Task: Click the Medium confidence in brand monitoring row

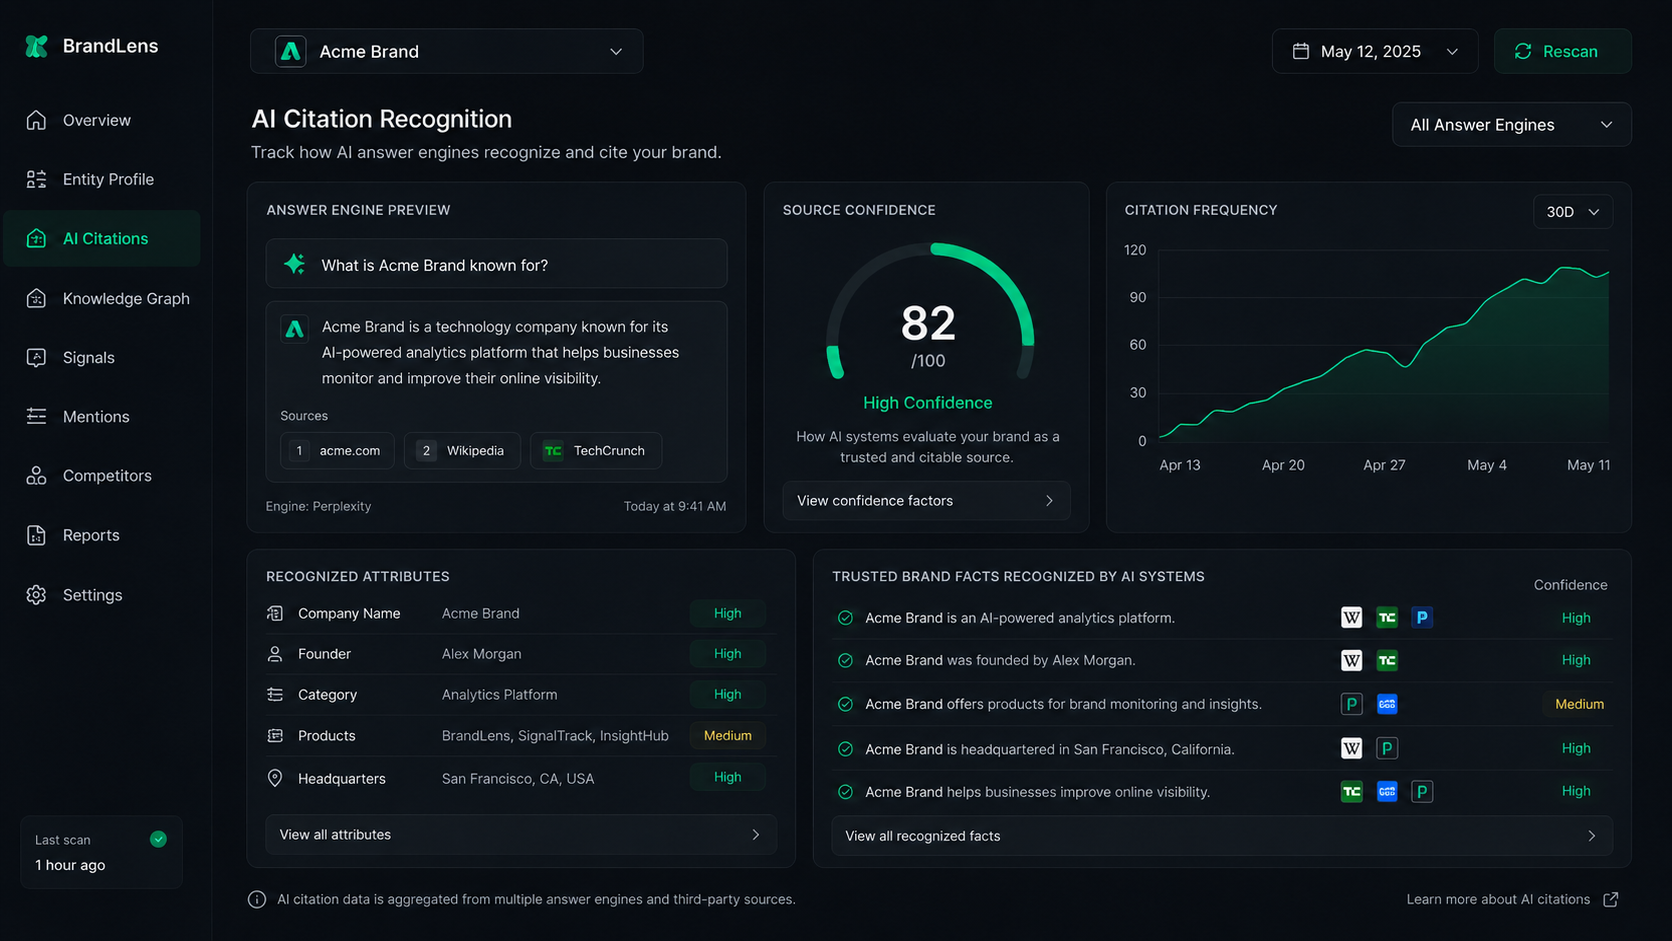Action: click(1579, 704)
